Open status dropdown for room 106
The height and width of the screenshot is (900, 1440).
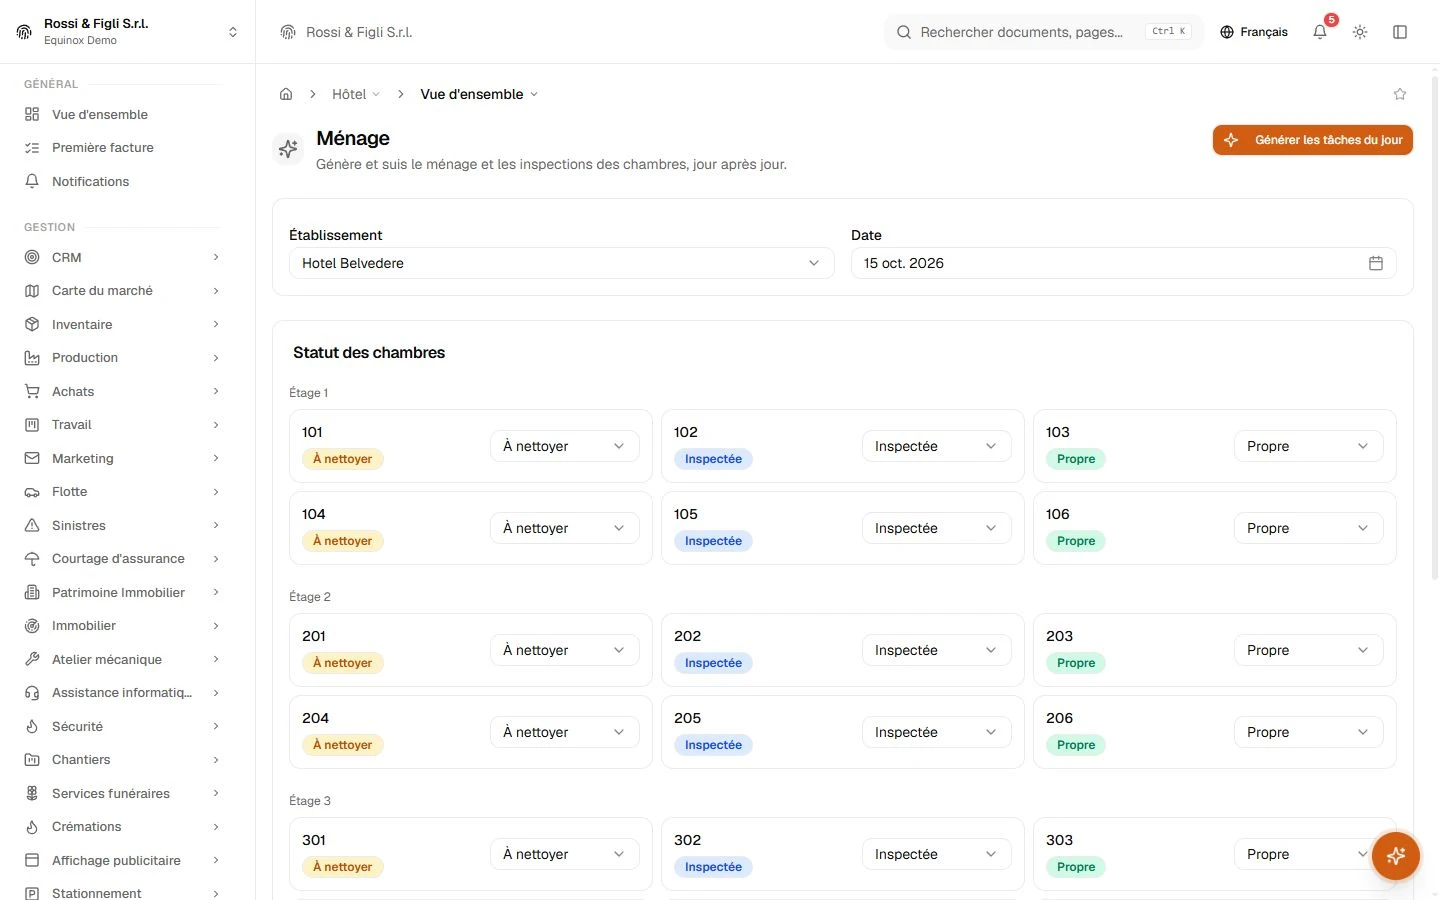click(x=1308, y=528)
